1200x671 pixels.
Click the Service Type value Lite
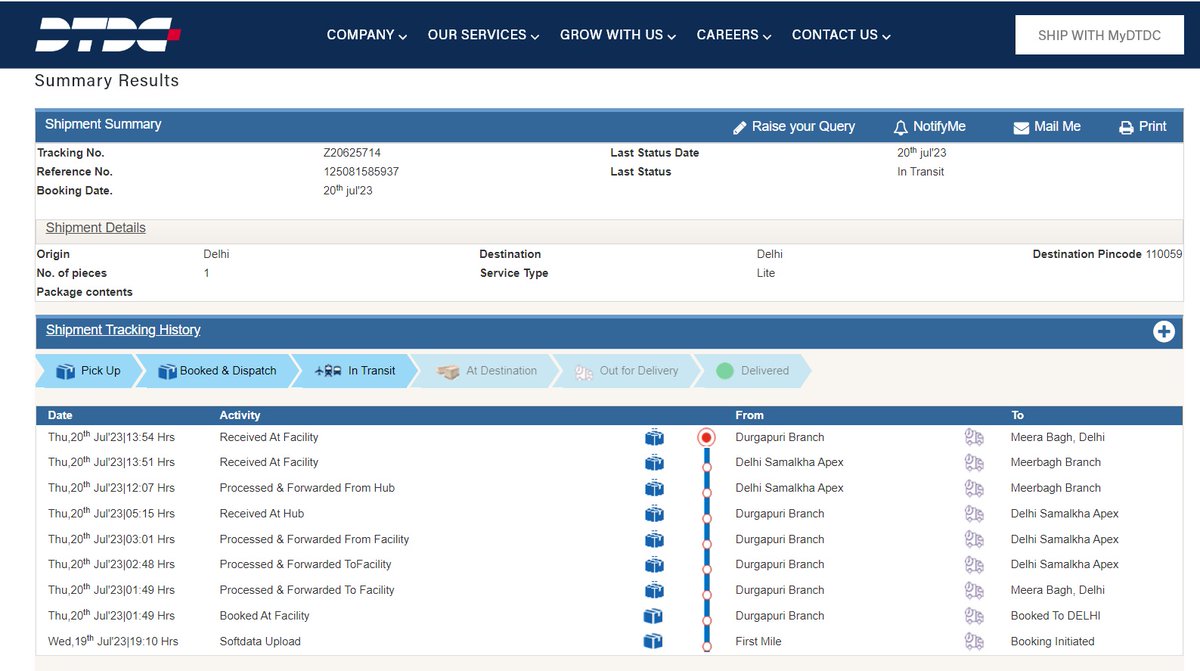click(766, 273)
